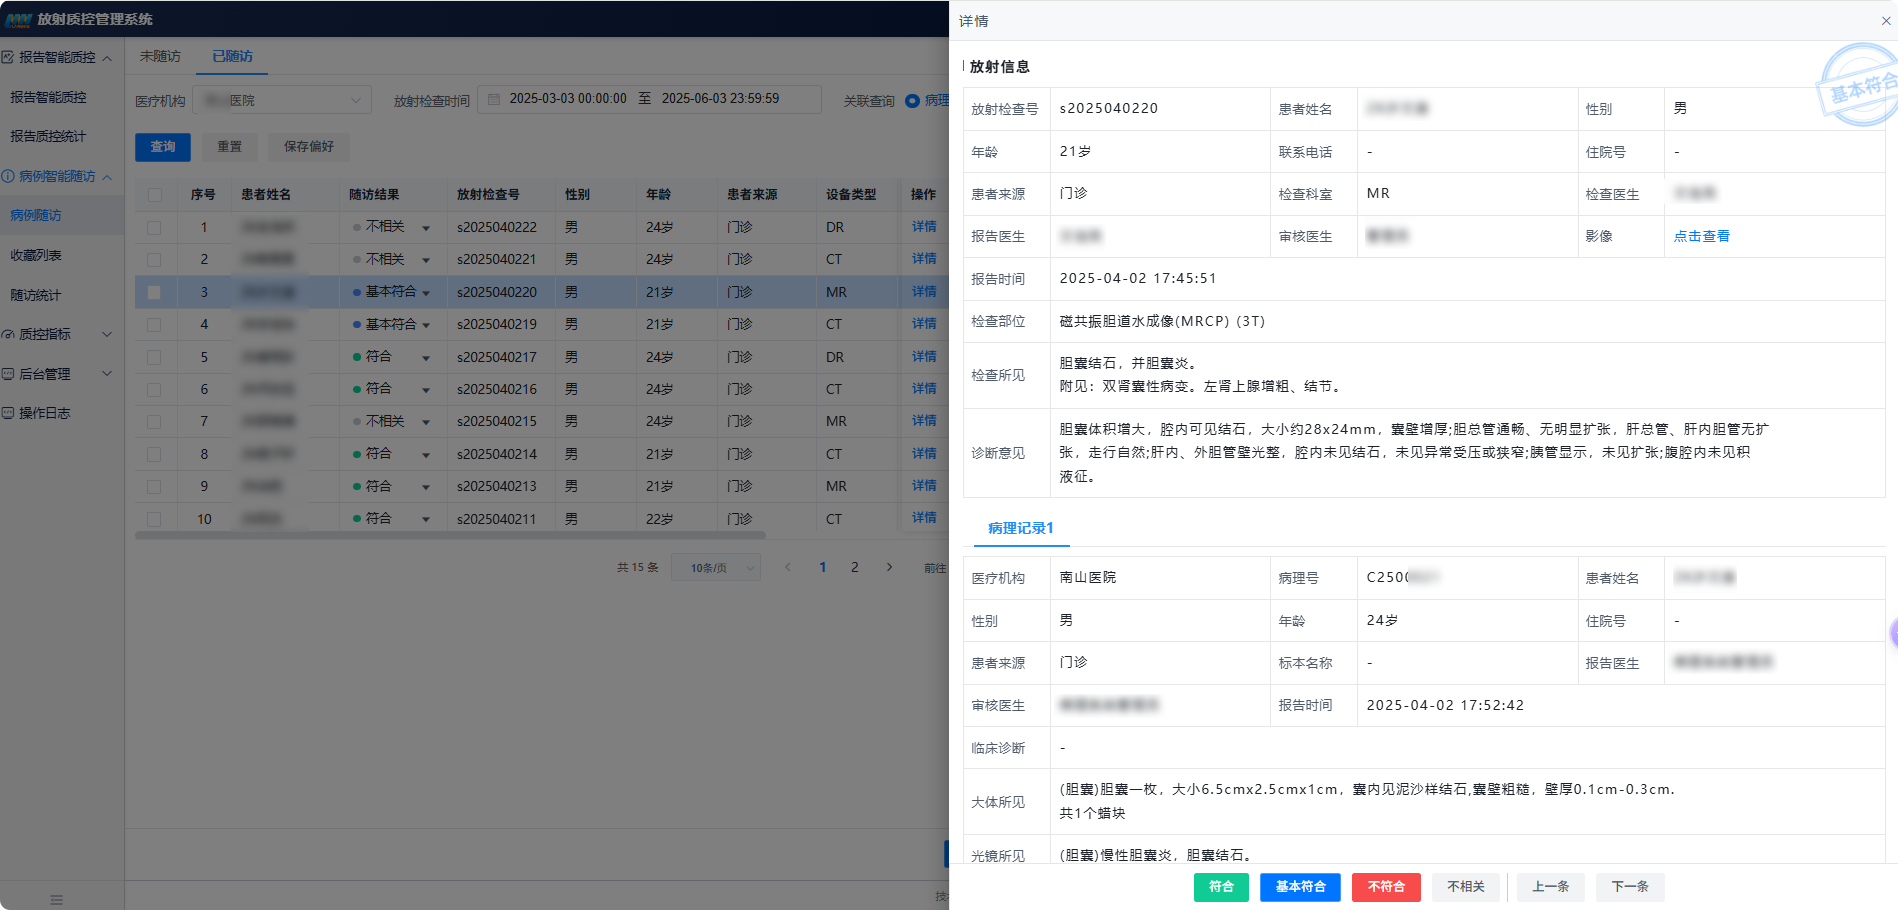Select the 病理 radio button
1898x910 pixels.
(912, 100)
